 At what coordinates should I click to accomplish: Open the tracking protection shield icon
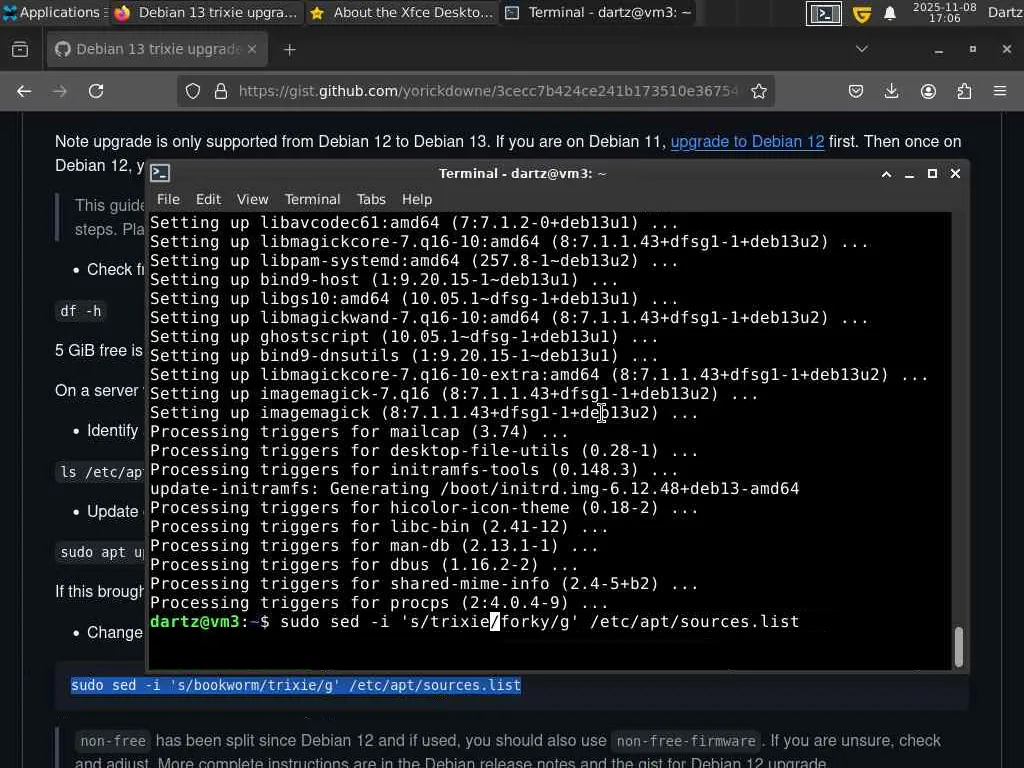pyautogui.click(x=193, y=91)
